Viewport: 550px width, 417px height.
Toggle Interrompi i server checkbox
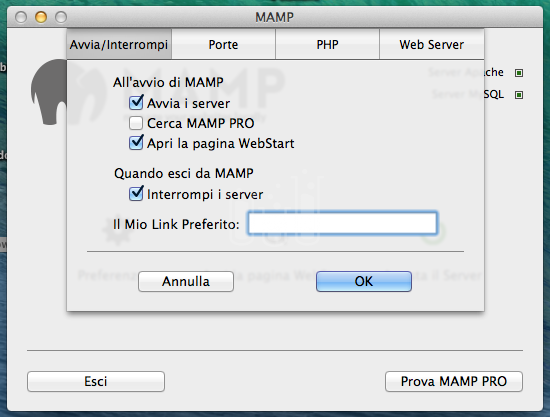[x=136, y=194]
